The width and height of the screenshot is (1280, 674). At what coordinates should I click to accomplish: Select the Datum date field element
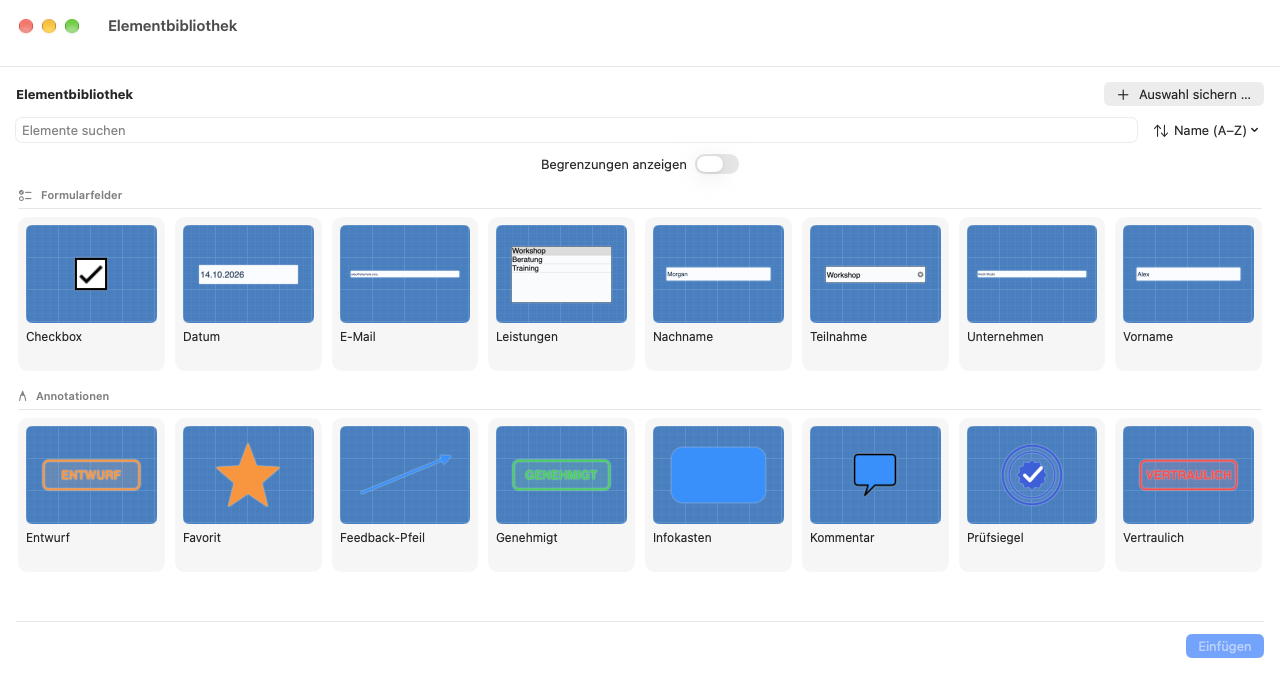(248, 274)
